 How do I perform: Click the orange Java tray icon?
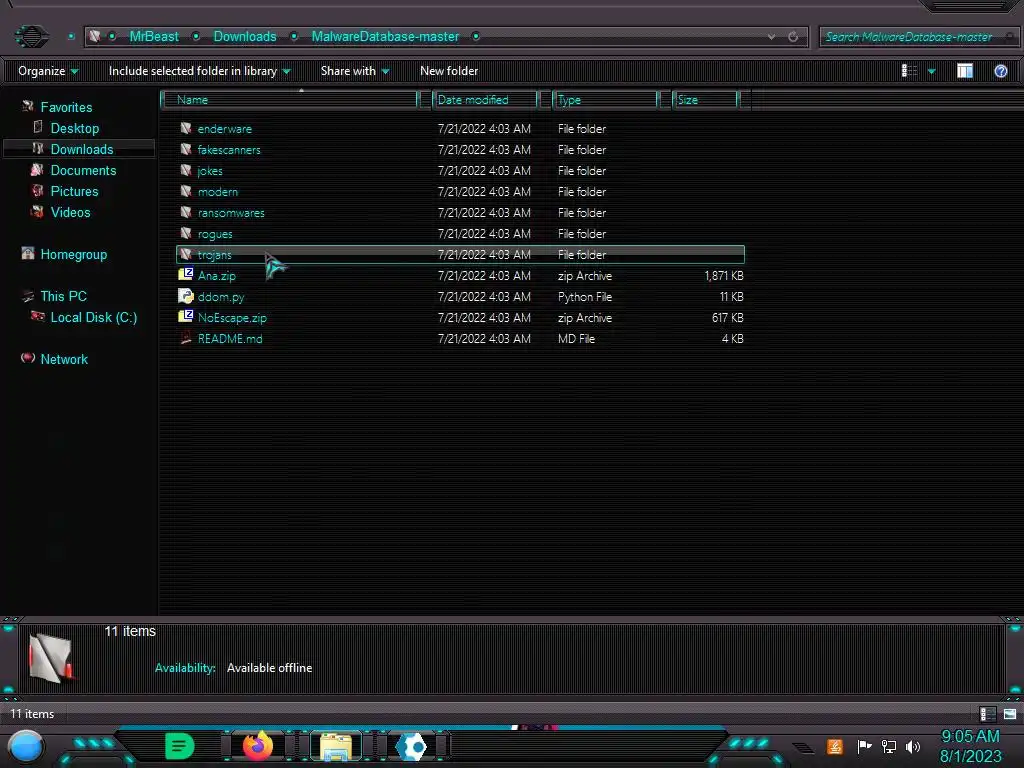click(x=835, y=746)
